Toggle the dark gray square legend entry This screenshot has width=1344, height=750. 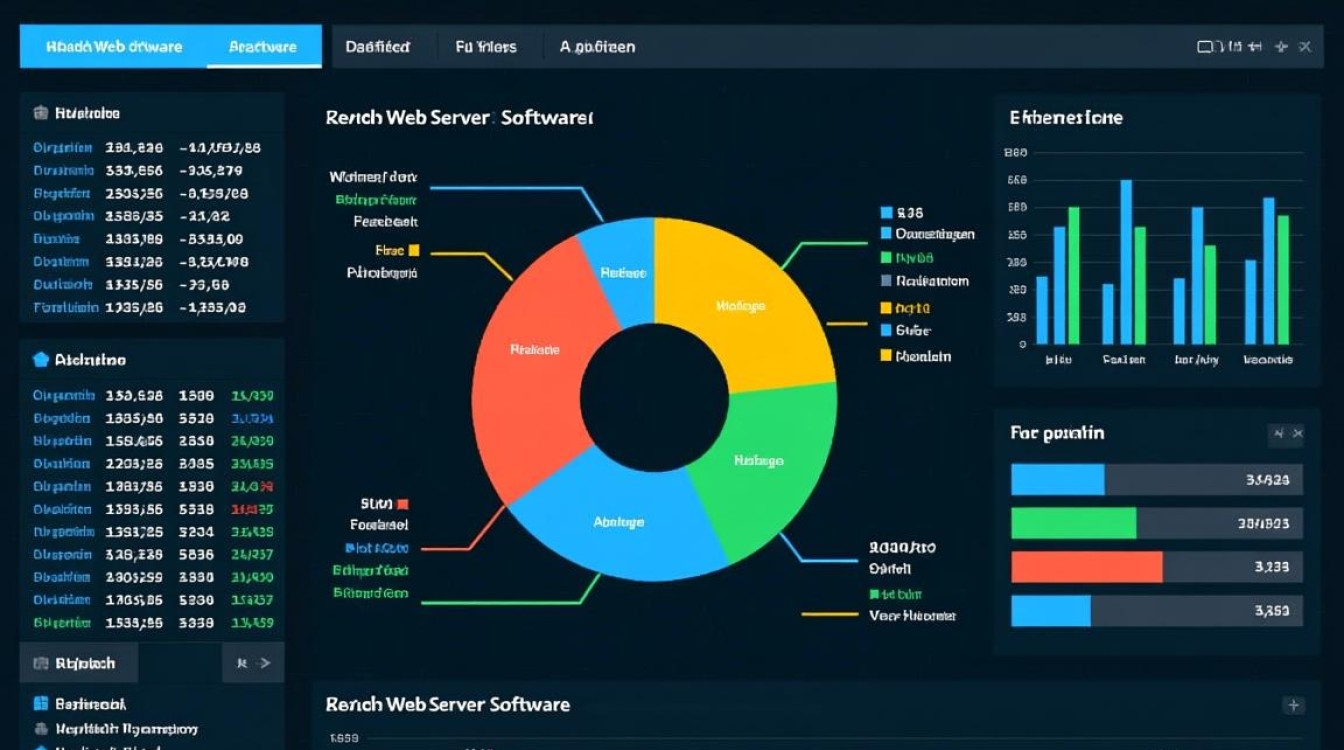[886, 281]
